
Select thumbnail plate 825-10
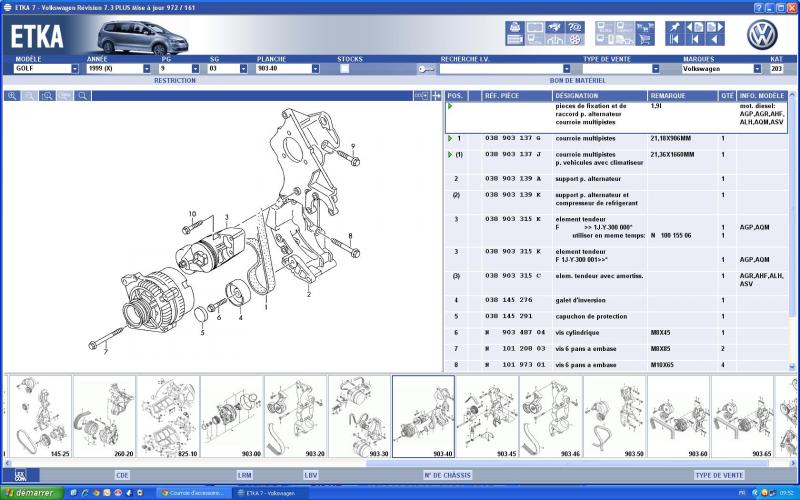168,416
